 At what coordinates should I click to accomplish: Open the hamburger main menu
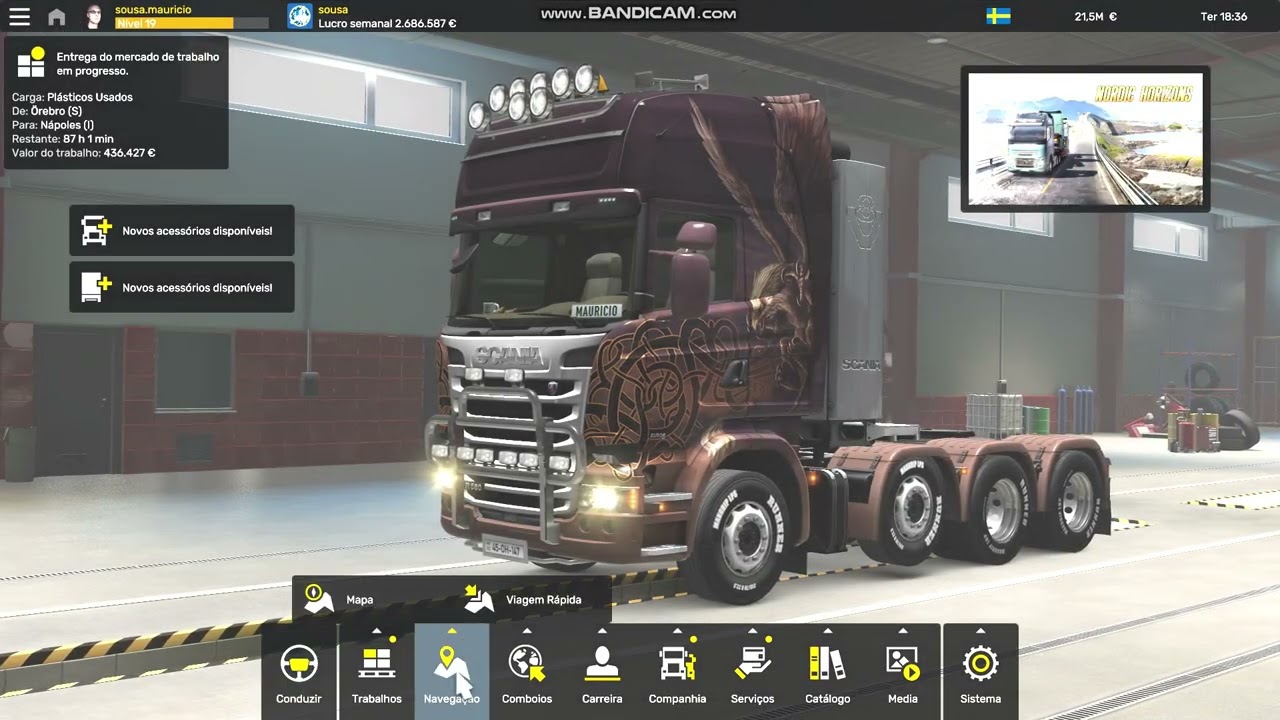click(19, 16)
